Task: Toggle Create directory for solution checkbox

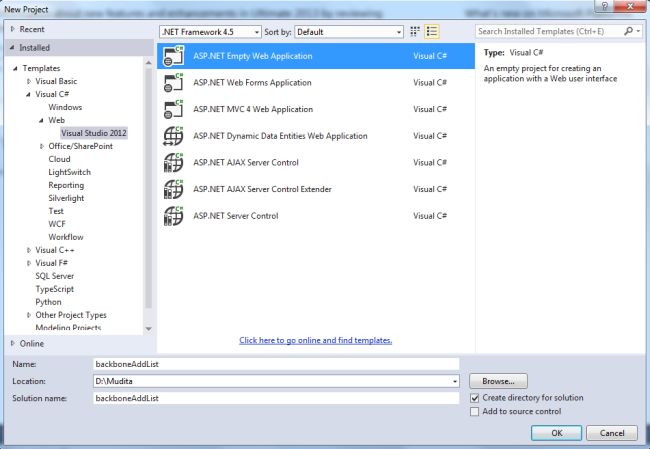Action: click(x=475, y=398)
